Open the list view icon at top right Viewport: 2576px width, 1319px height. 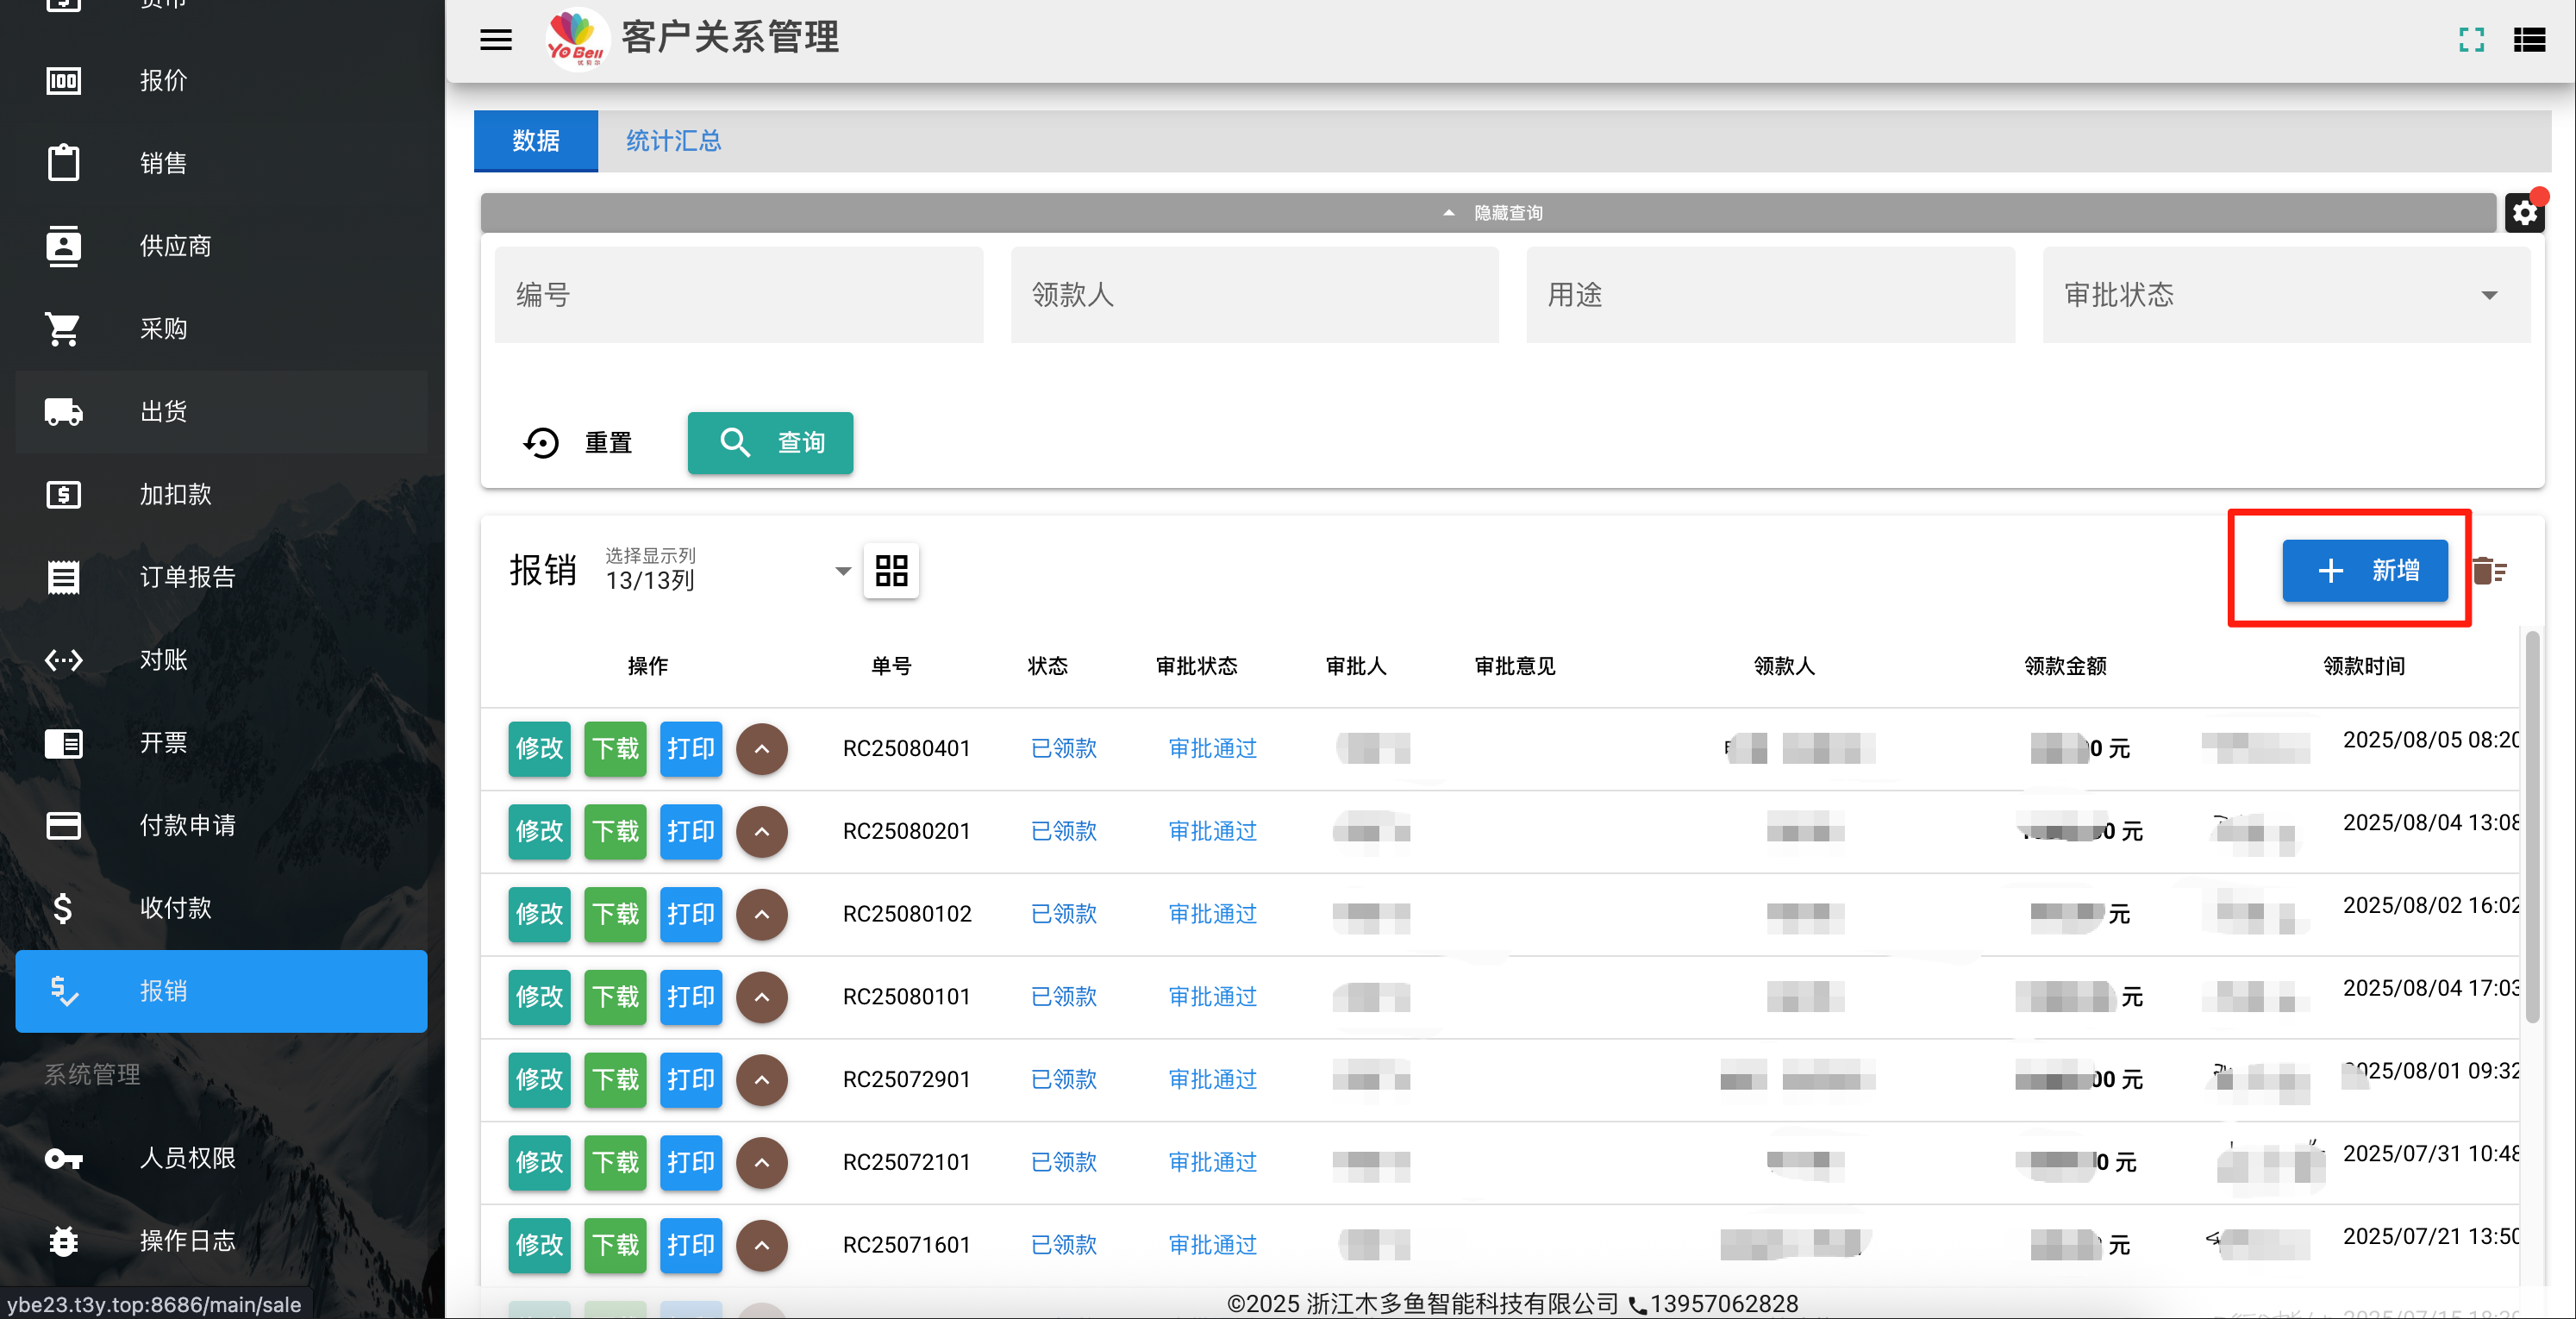(2529, 39)
